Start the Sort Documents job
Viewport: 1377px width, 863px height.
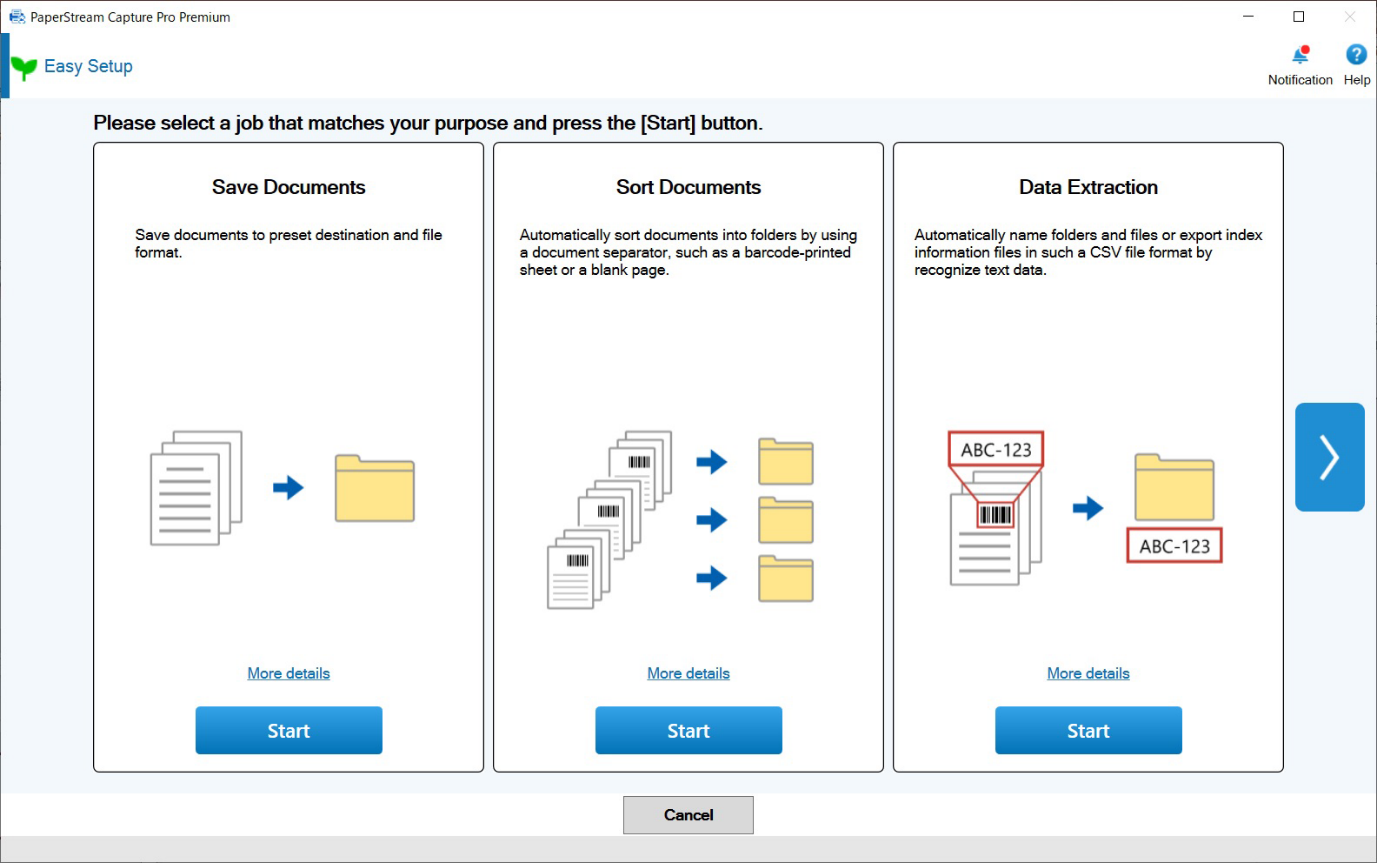click(688, 731)
